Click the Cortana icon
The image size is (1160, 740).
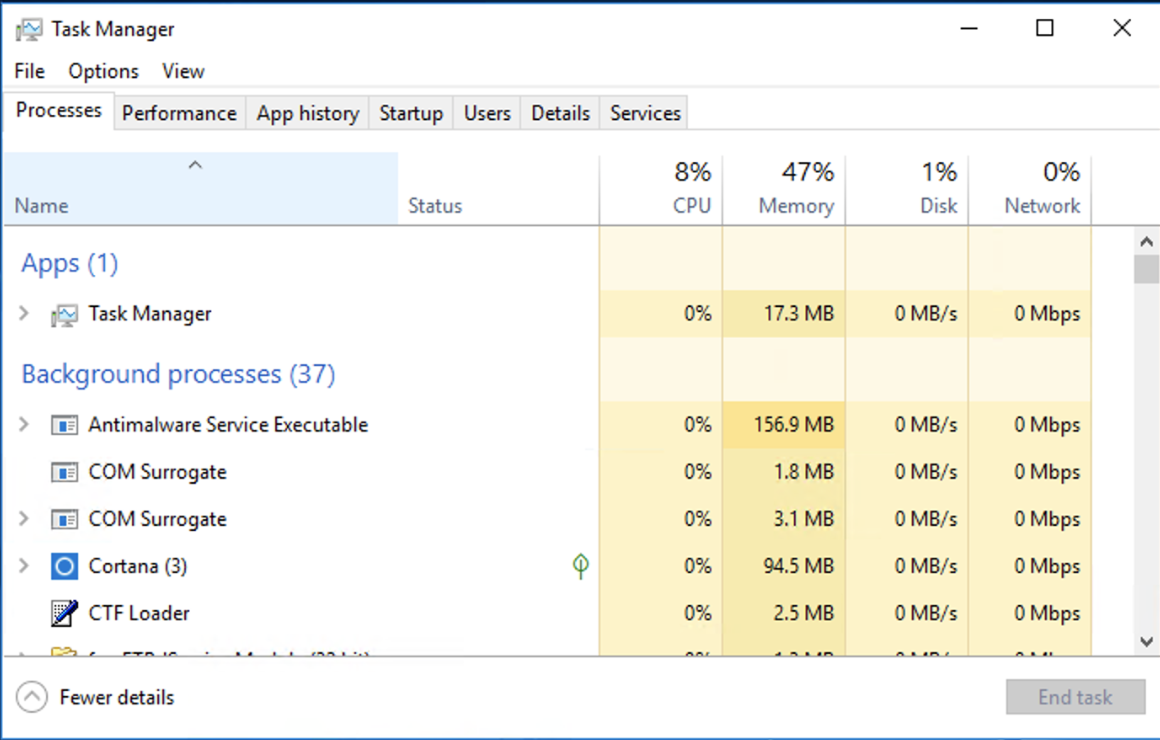click(x=64, y=566)
